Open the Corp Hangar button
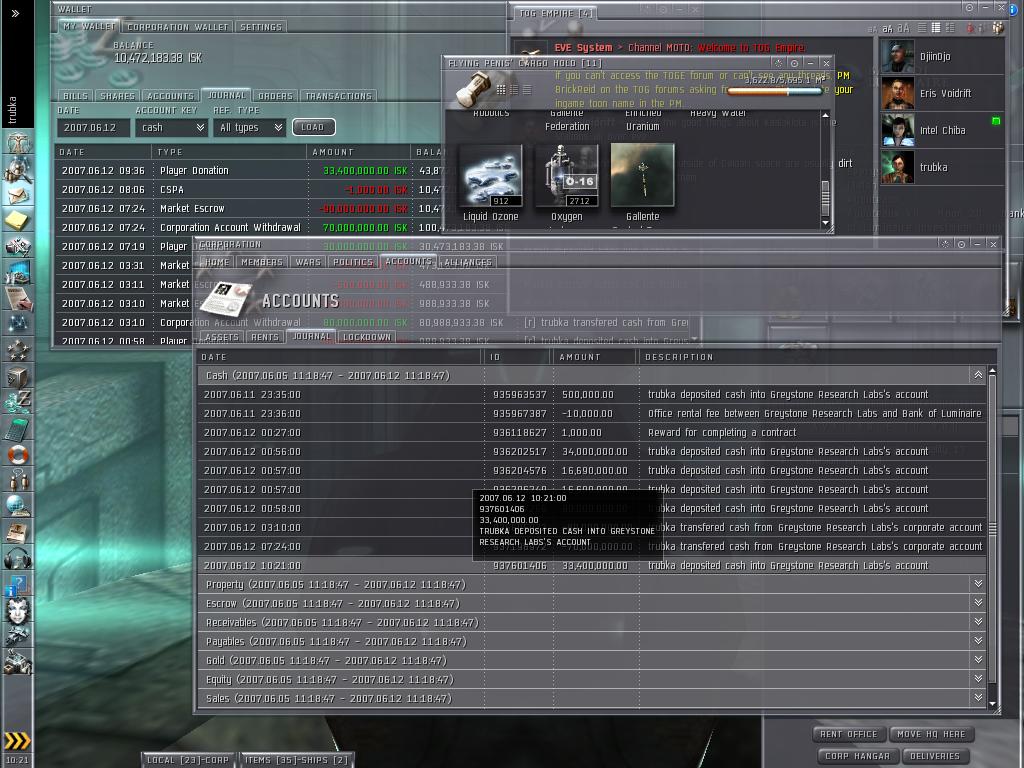Viewport: 1024px width, 768px height. point(857,756)
